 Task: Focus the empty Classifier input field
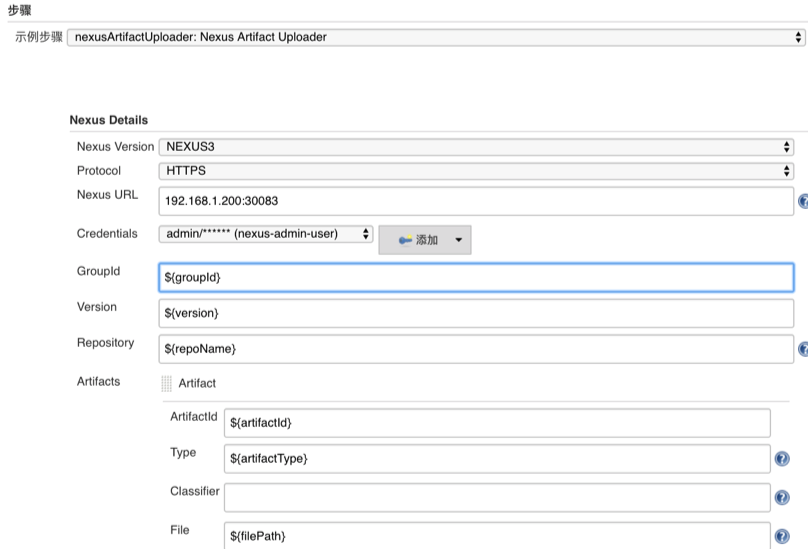(497, 497)
